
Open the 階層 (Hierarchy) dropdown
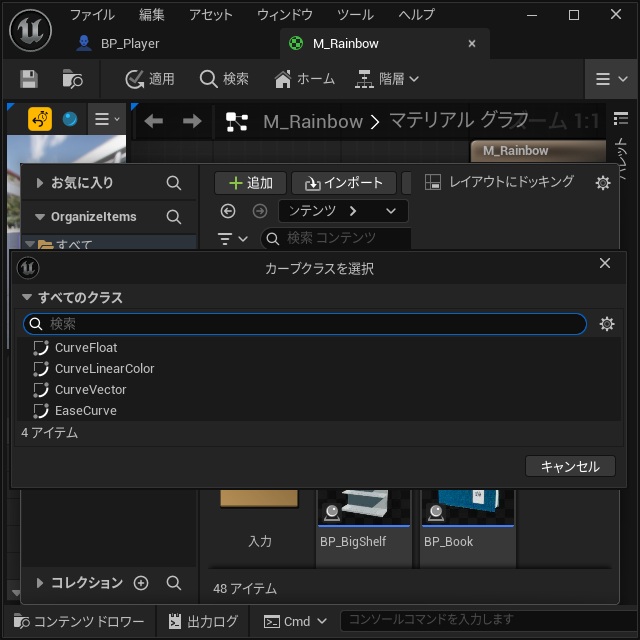tap(387, 79)
